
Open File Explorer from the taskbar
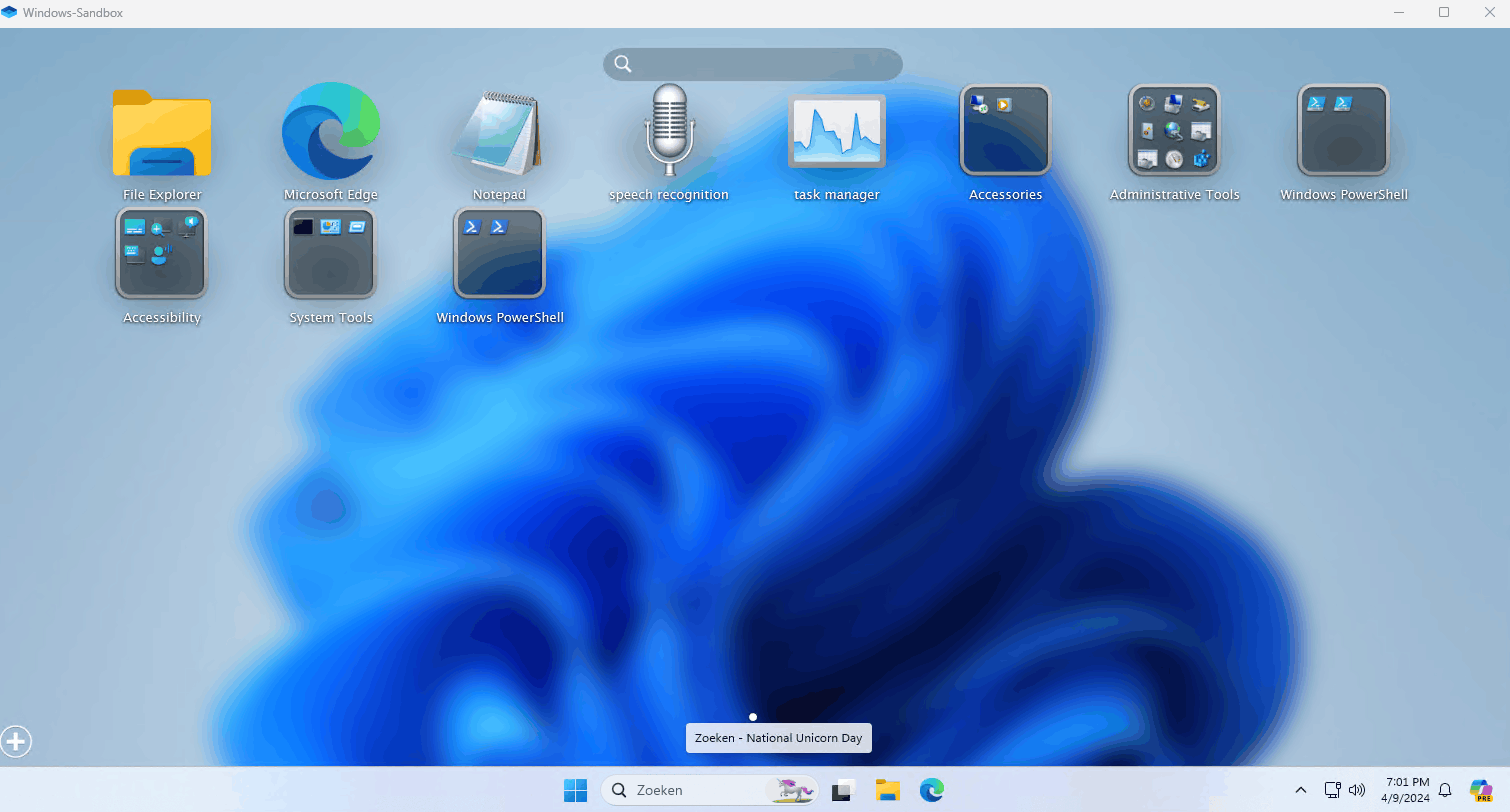[887, 790]
